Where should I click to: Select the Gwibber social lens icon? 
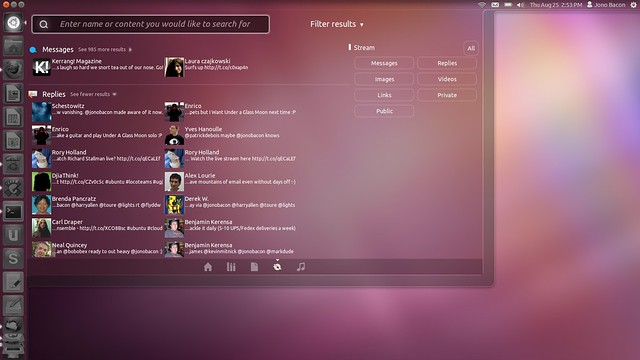tap(277, 267)
